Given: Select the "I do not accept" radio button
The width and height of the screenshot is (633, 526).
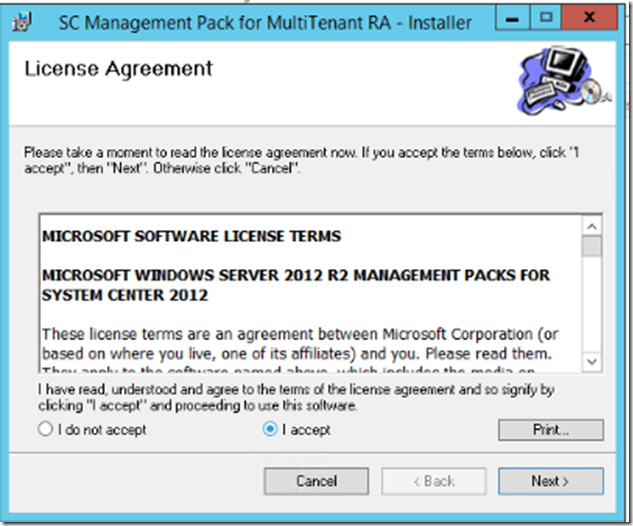Looking at the screenshot, I should point(45,430).
